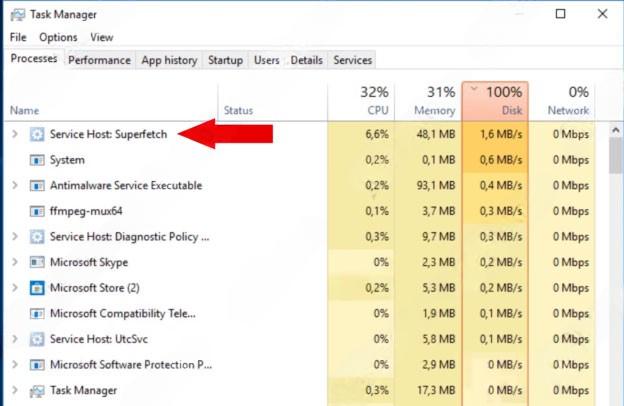Expand Service Host: Diagnostic Policy row
This screenshot has height=406, width=624.
[15, 236]
